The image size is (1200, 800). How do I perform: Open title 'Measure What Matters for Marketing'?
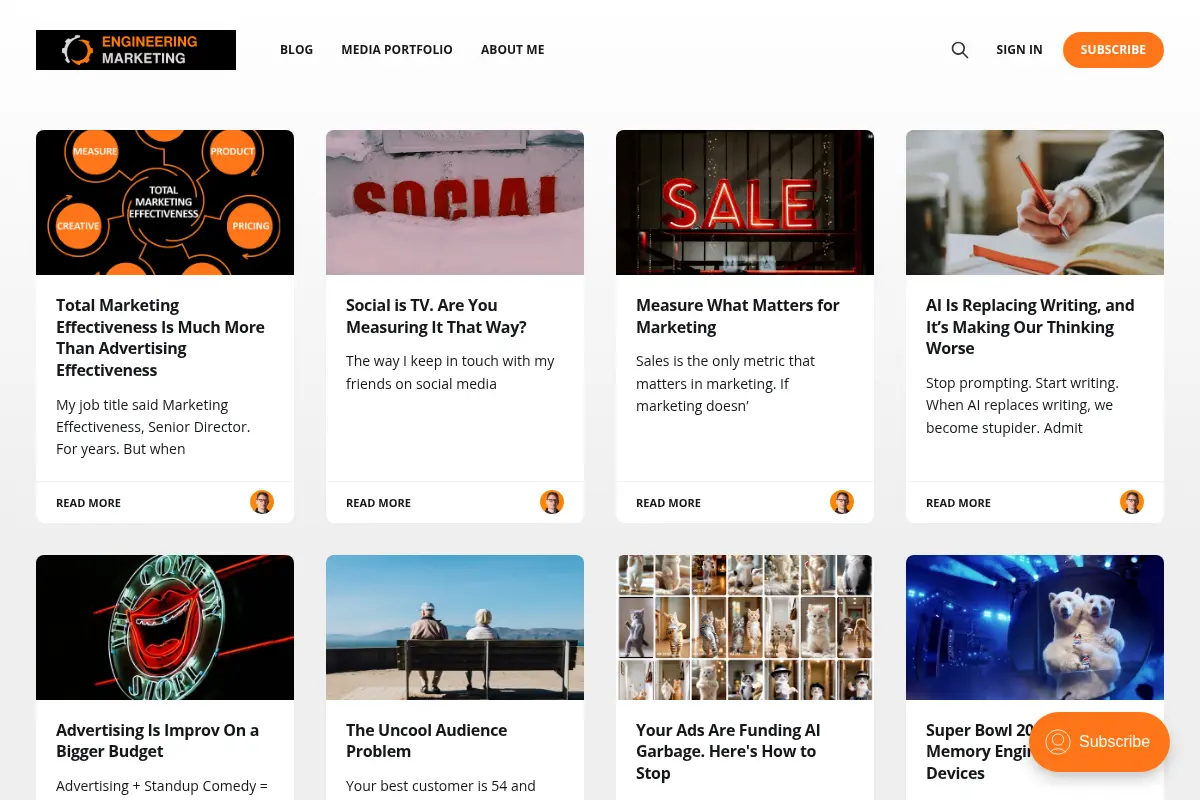coord(738,316)
